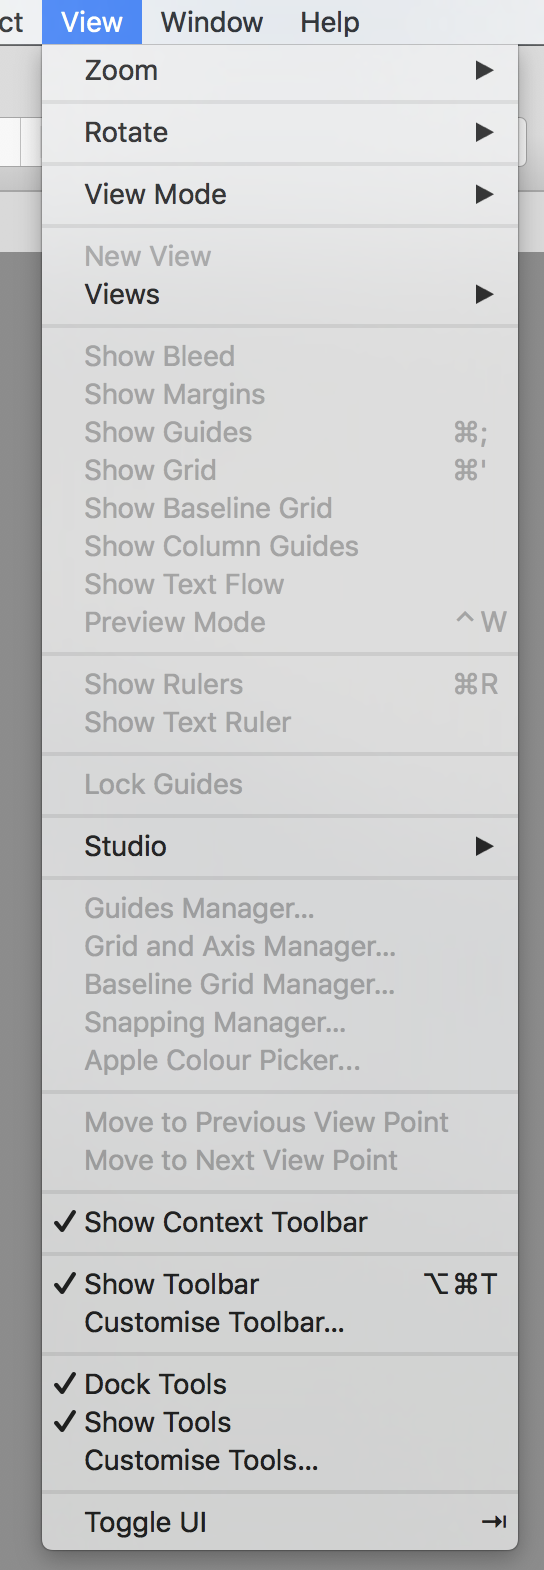Choose the View Mode entry
This screenshot has height=1570, width=544.
pos(280,194)
